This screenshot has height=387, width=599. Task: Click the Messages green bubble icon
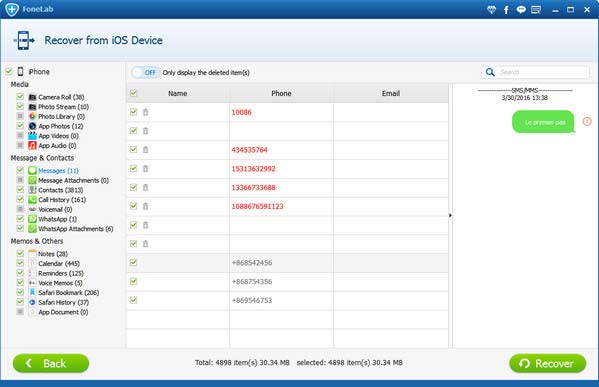32,170
